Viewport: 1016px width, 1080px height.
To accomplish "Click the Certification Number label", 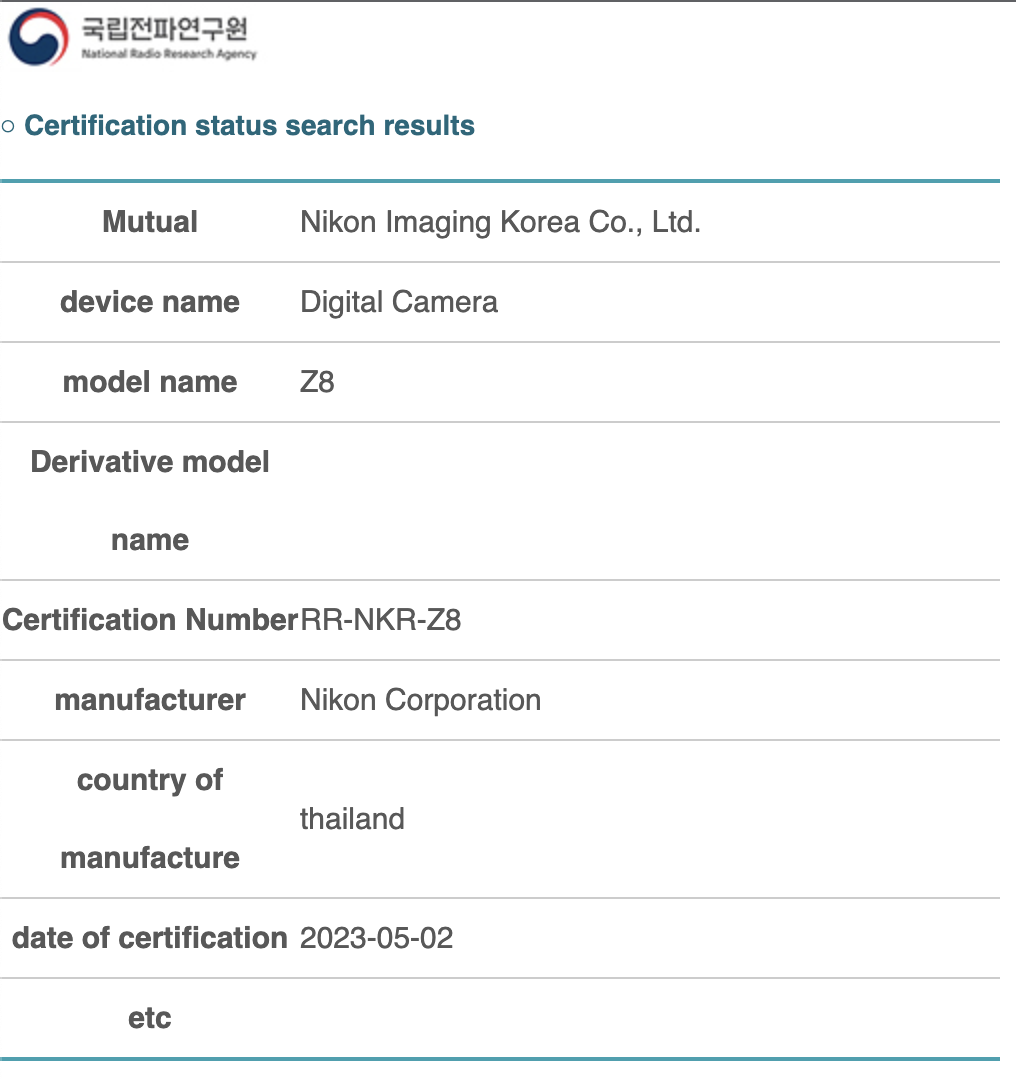I will coord(150,620).
